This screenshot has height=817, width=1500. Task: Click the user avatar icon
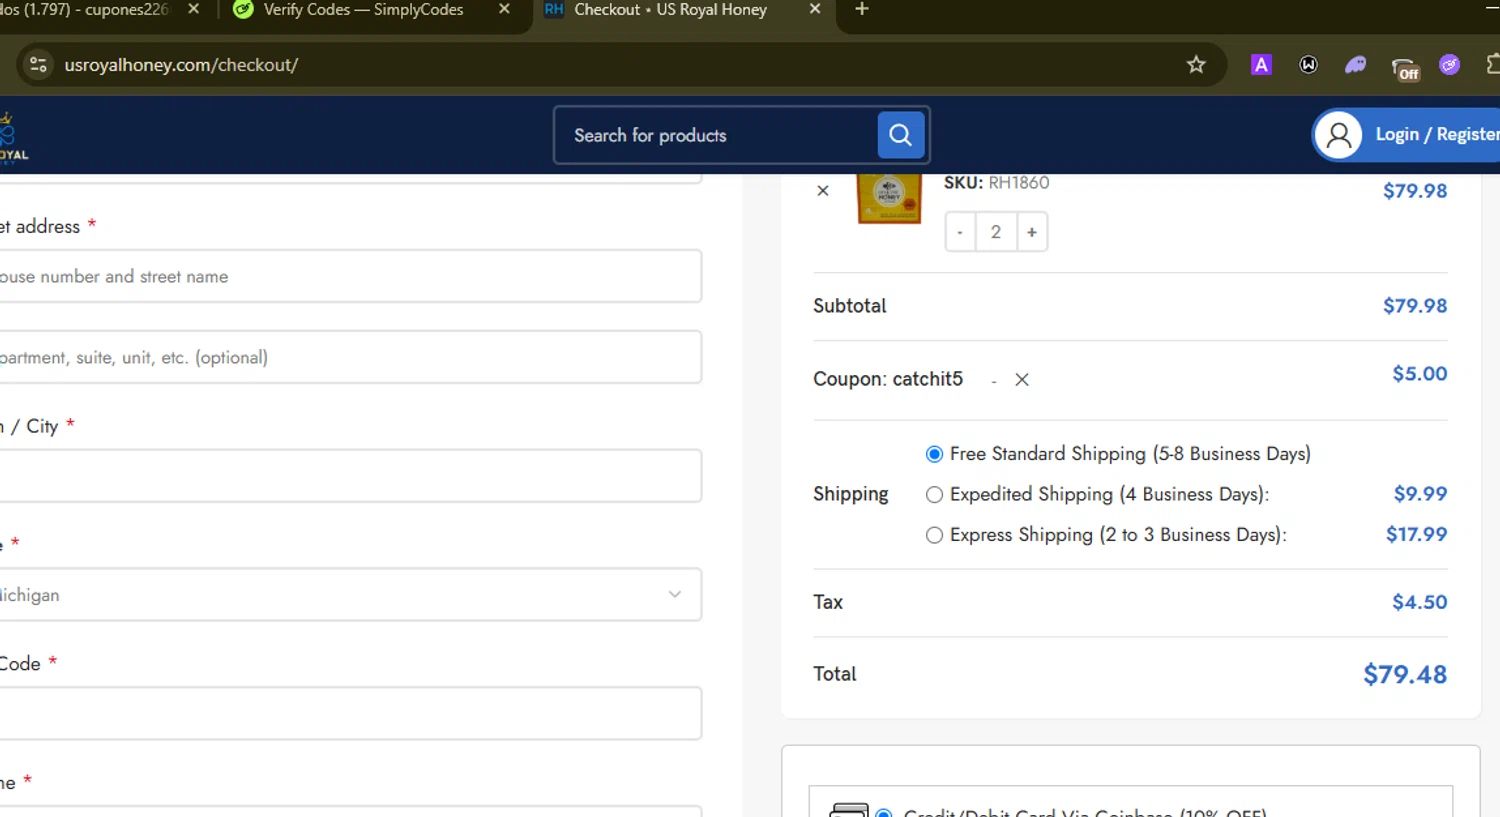1339,135
